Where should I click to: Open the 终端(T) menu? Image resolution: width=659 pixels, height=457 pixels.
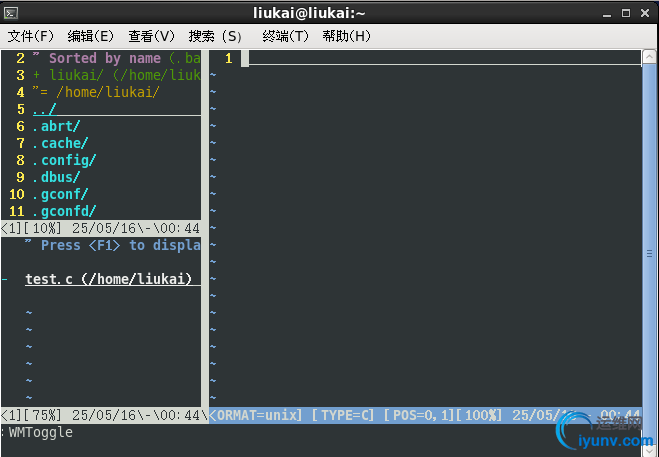coord(285,36)
